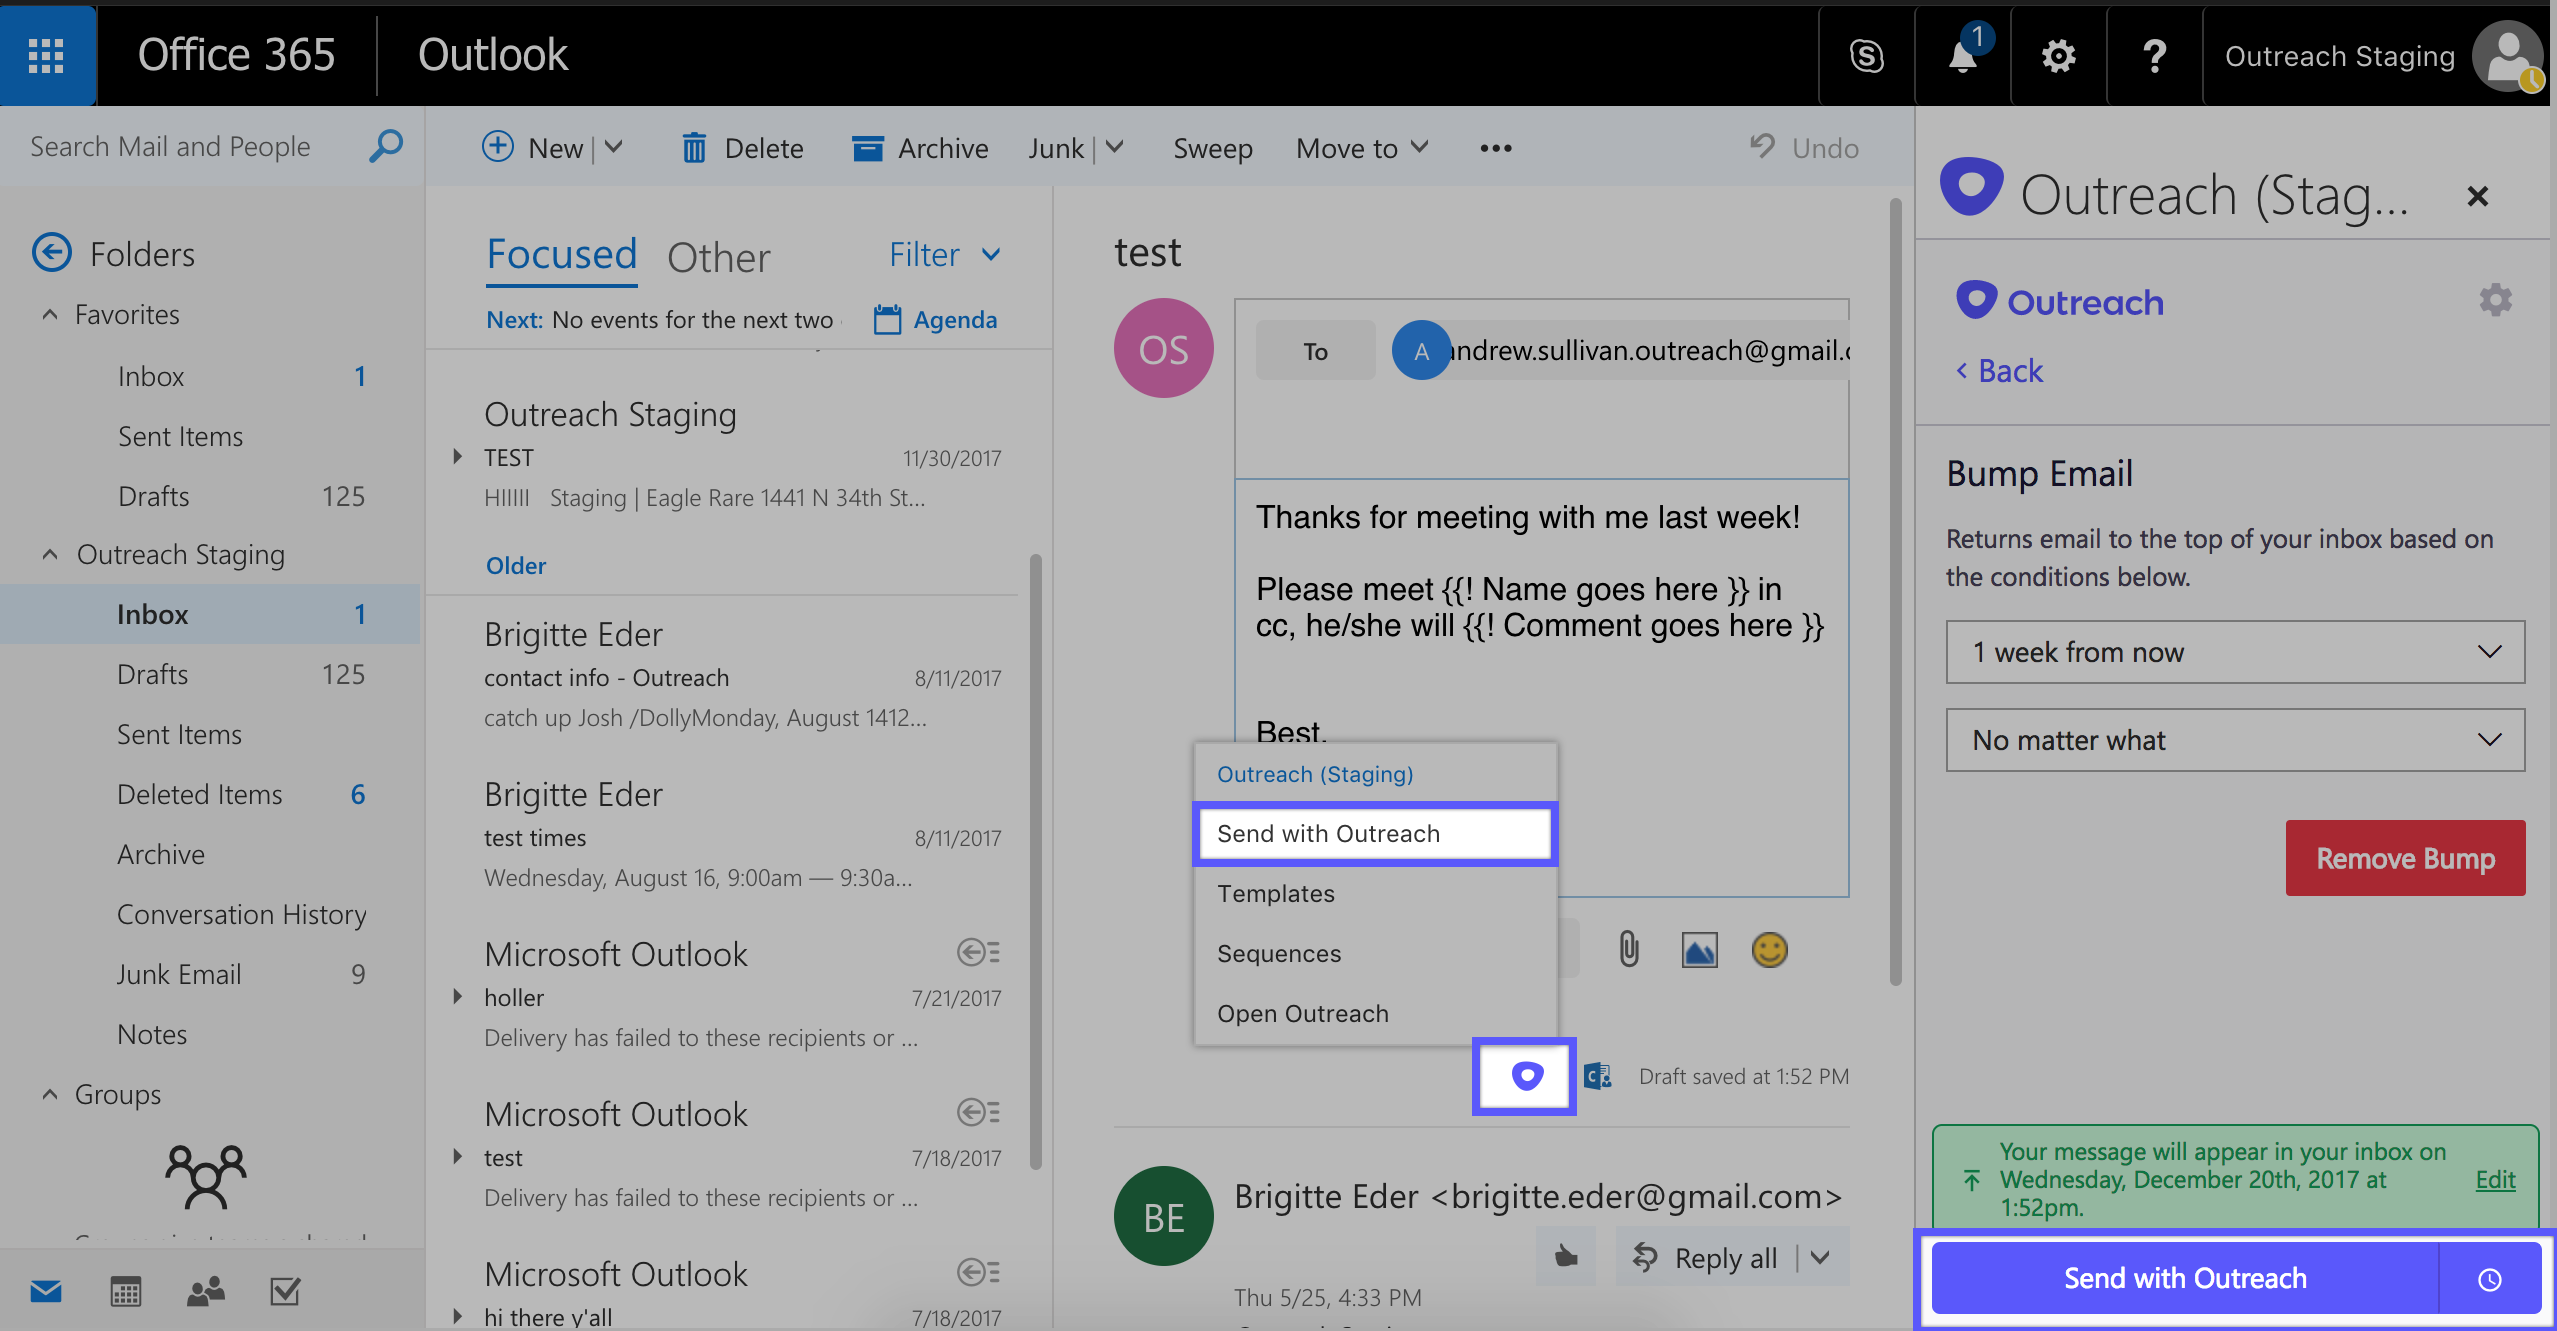Switch to the Other inbox tab
Screen dimensions: 2557x1331
pyautogui.click(x=718, y=258)
